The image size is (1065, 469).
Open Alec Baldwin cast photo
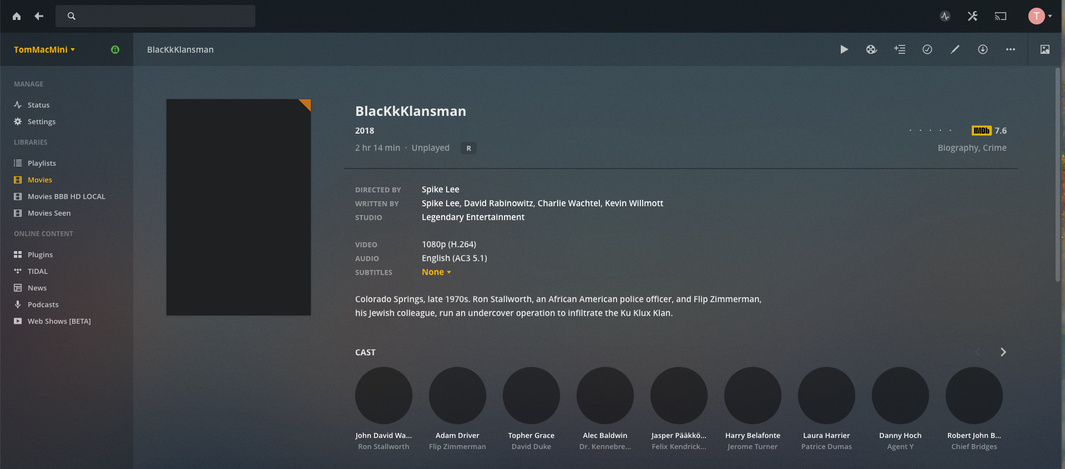(x=605, y=396)
